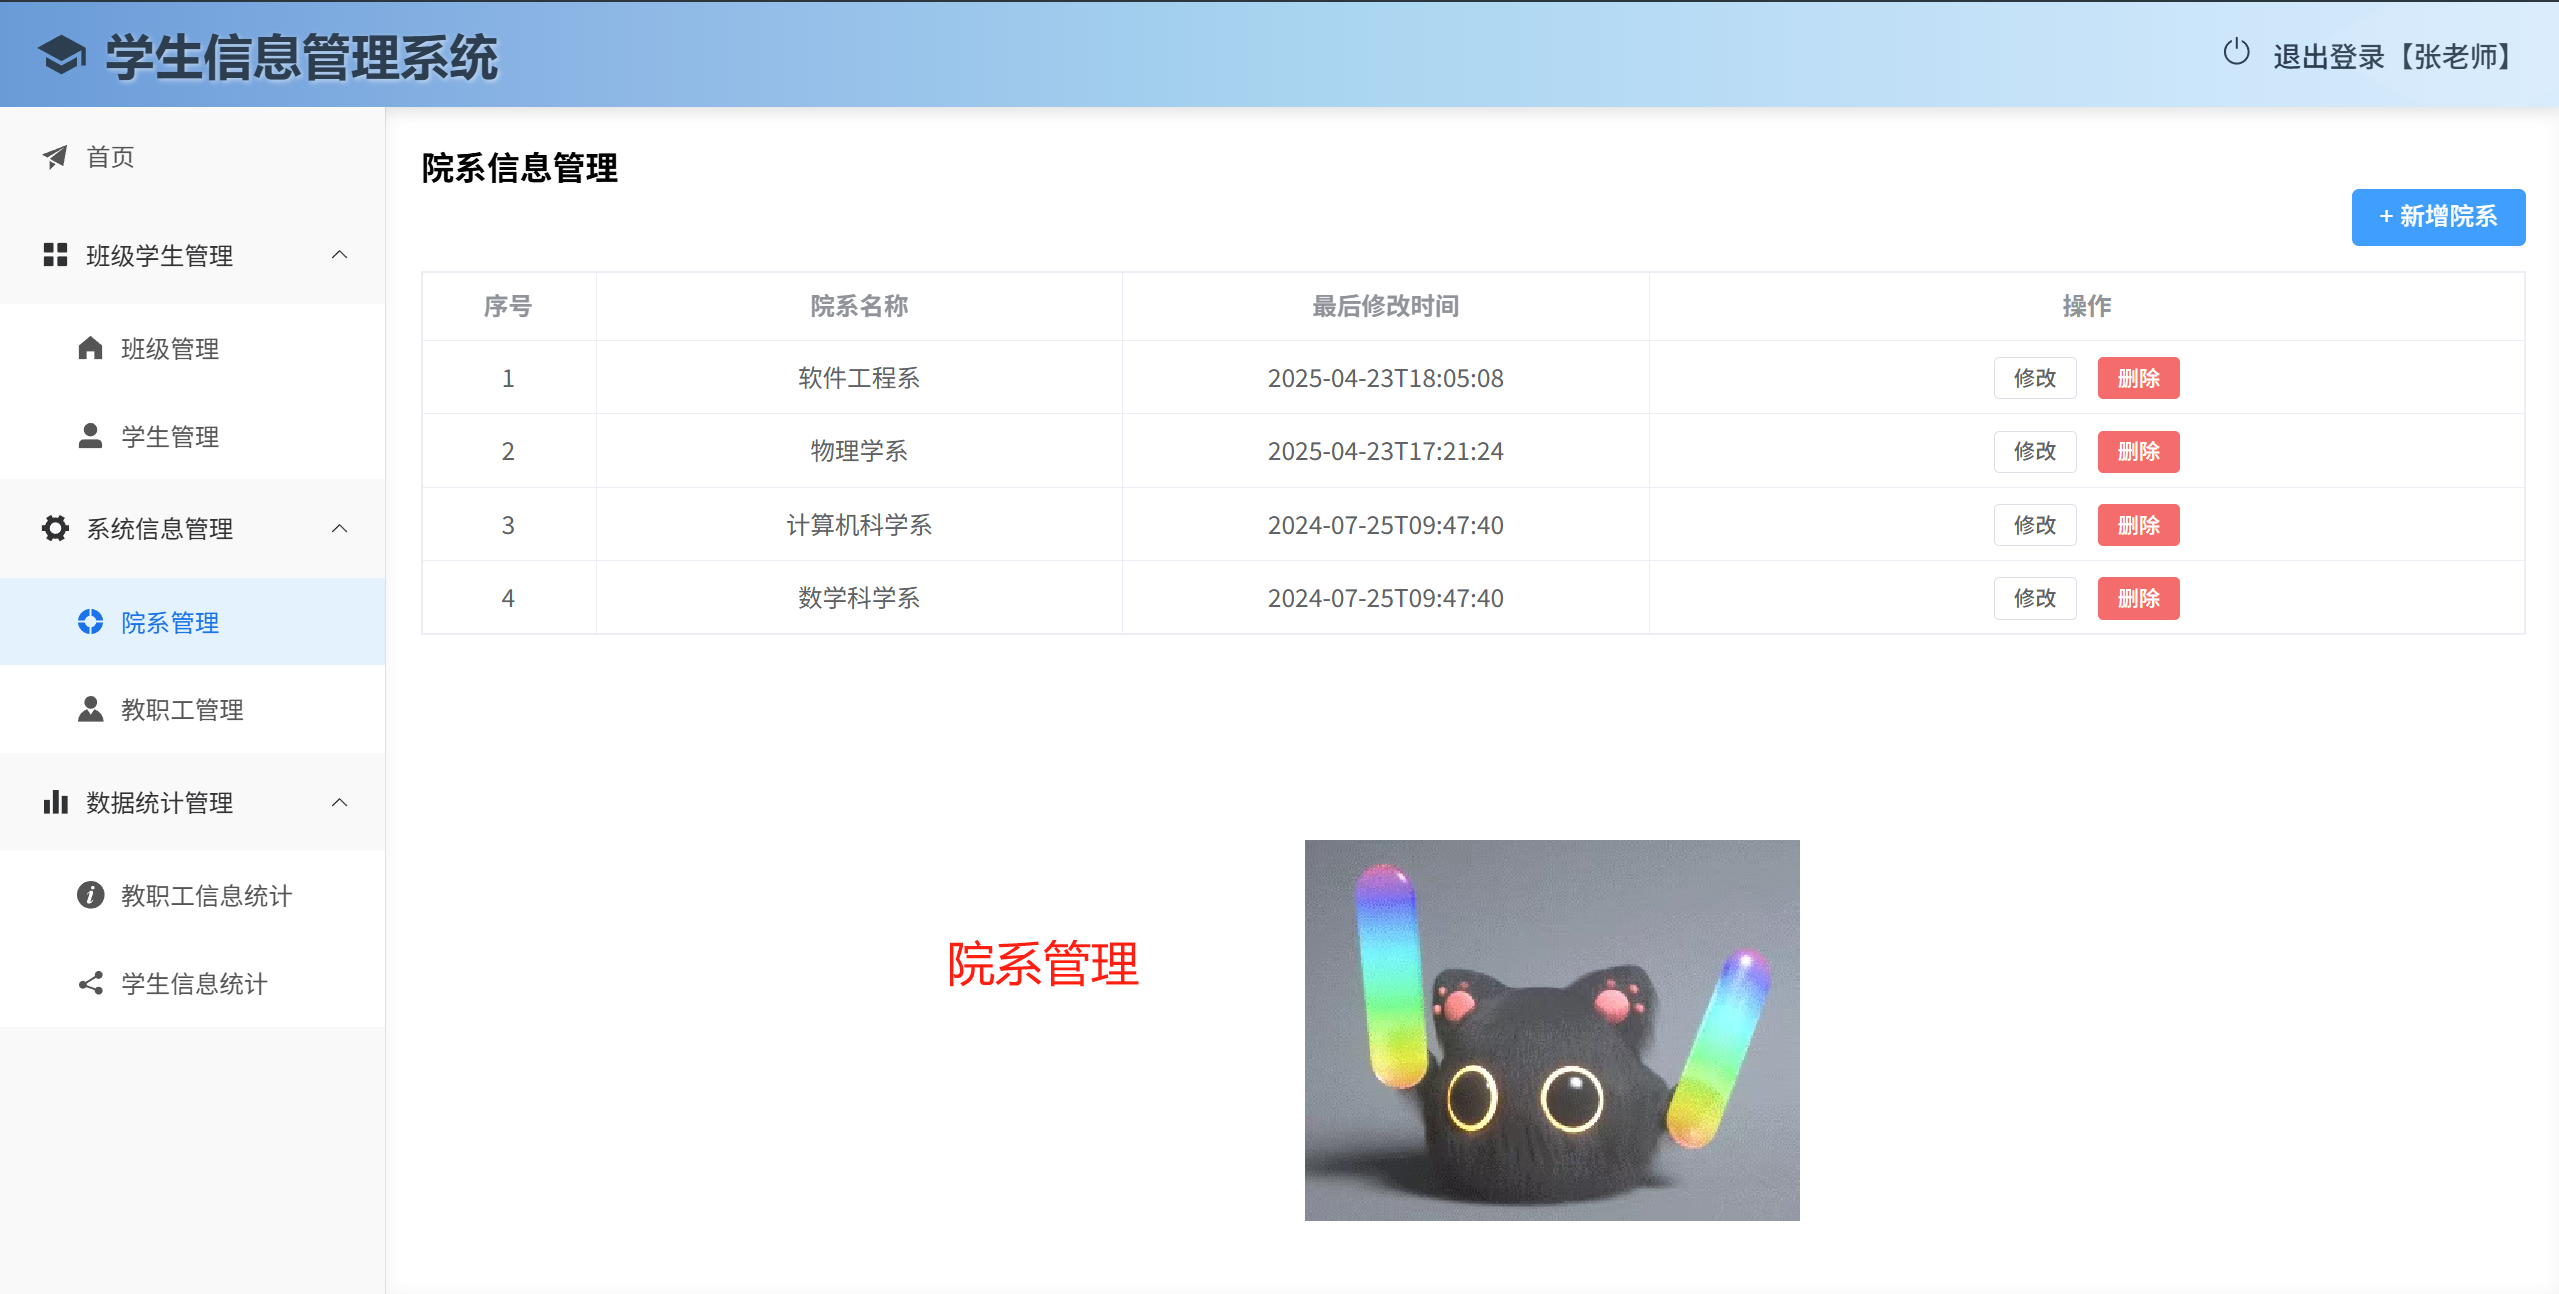Image resolution: width=2559 pixels, height=1294 pixels.
Task: Click 修改 for 软件工程系 row
Action: (2034, 378)
